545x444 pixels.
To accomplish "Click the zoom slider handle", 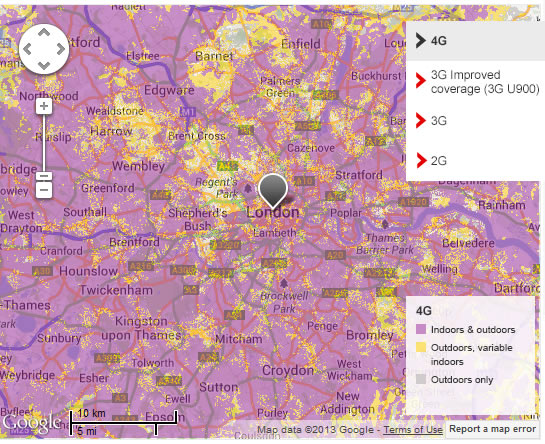I will coord(44,176).
